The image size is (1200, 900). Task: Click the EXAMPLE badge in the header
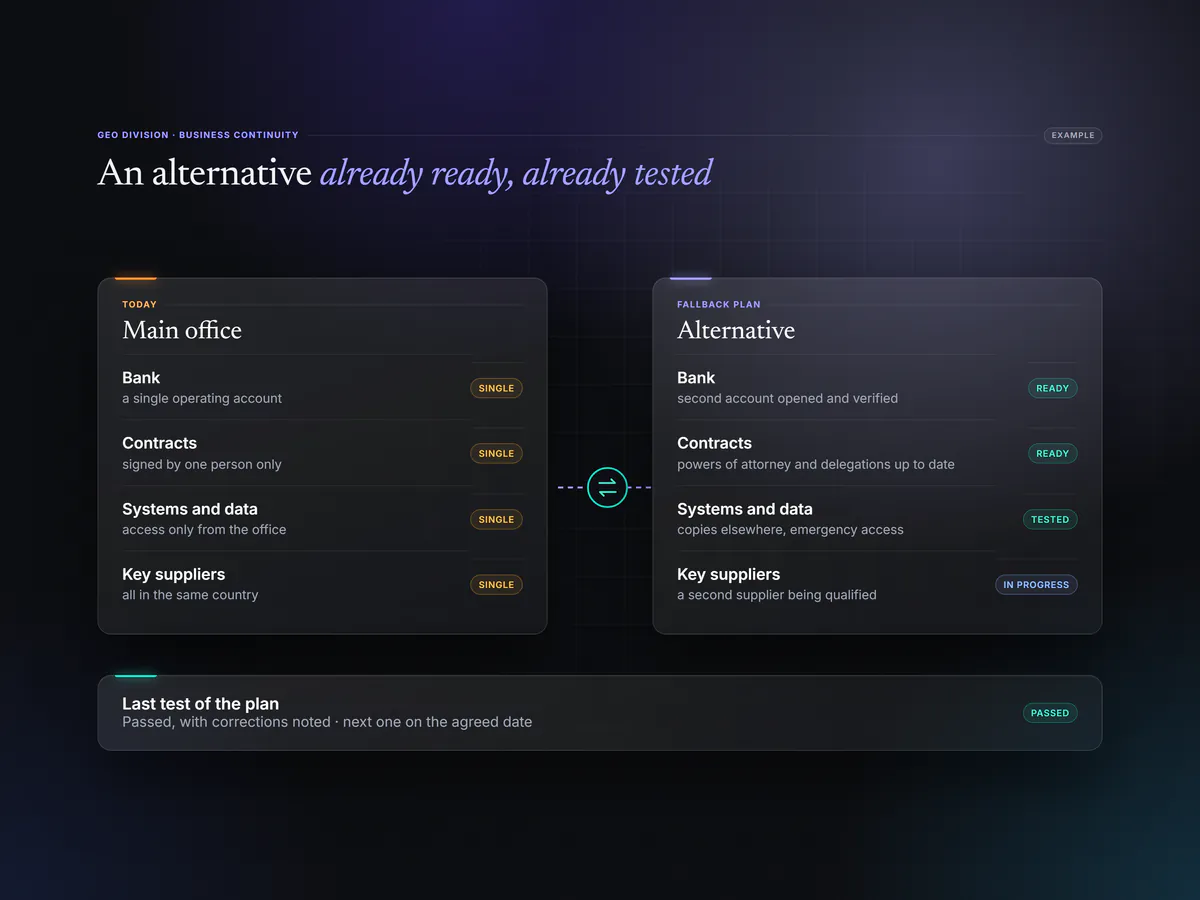[x=1073, y=135]
